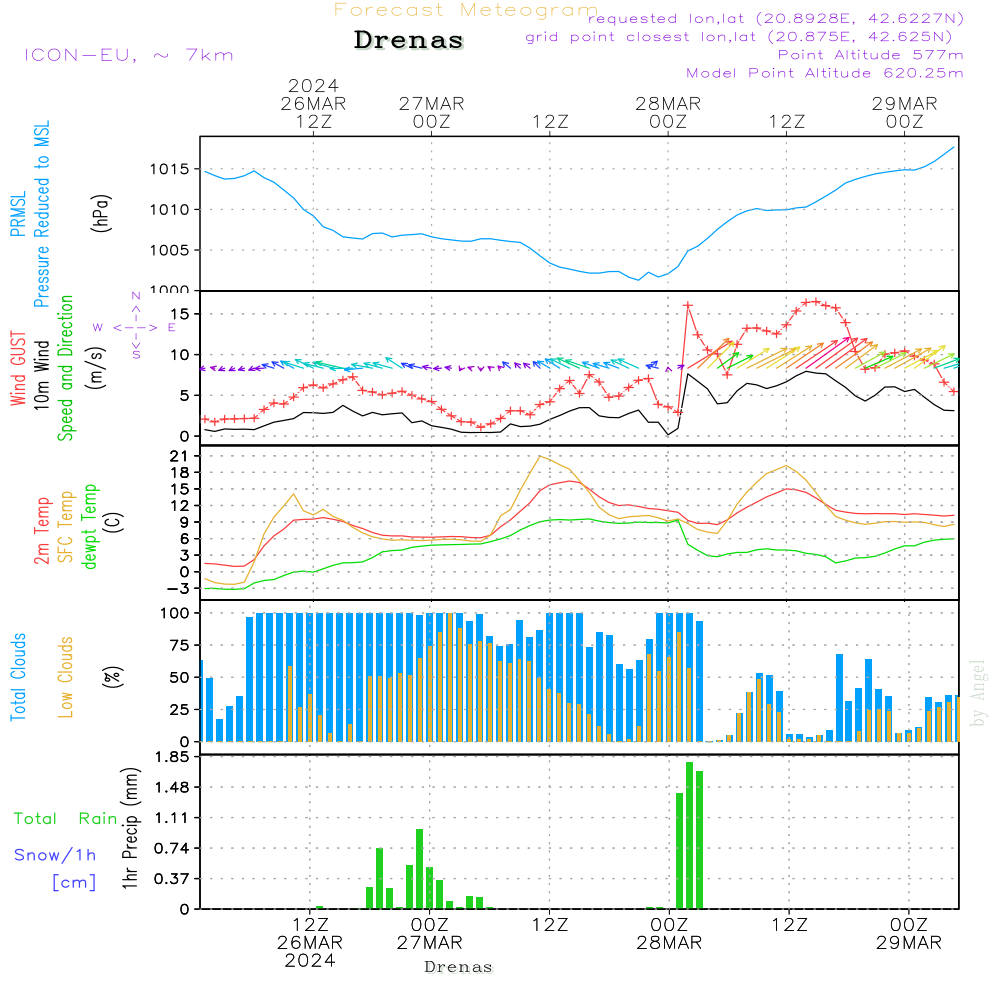Click the "Total Rain" legend label
The image size is (1000, 1000).
click(x=65, y=819)
